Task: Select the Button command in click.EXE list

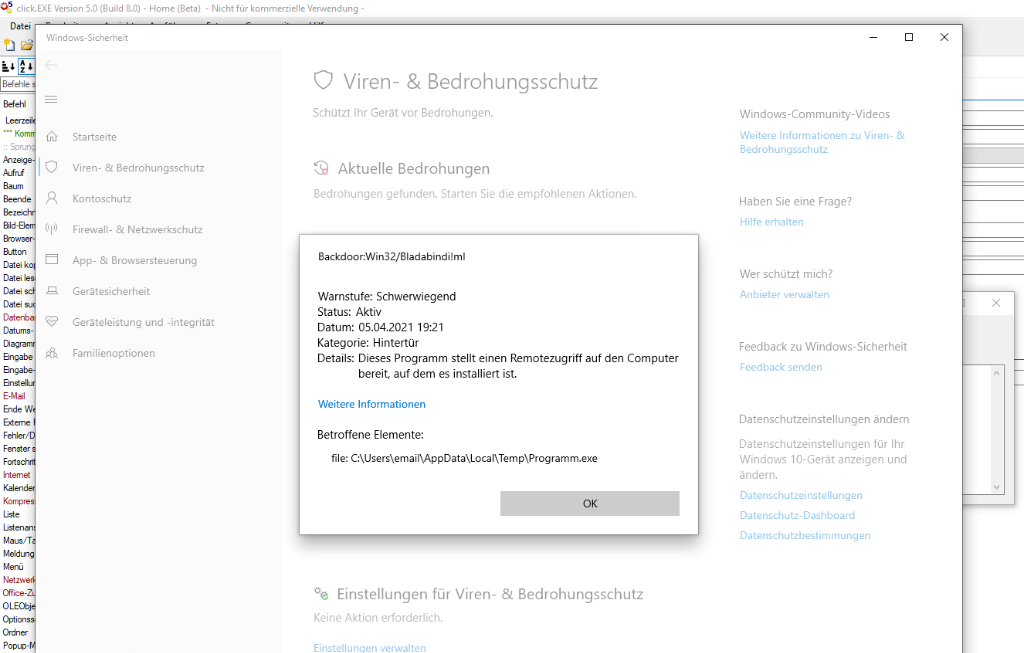Action: [15, 251]
